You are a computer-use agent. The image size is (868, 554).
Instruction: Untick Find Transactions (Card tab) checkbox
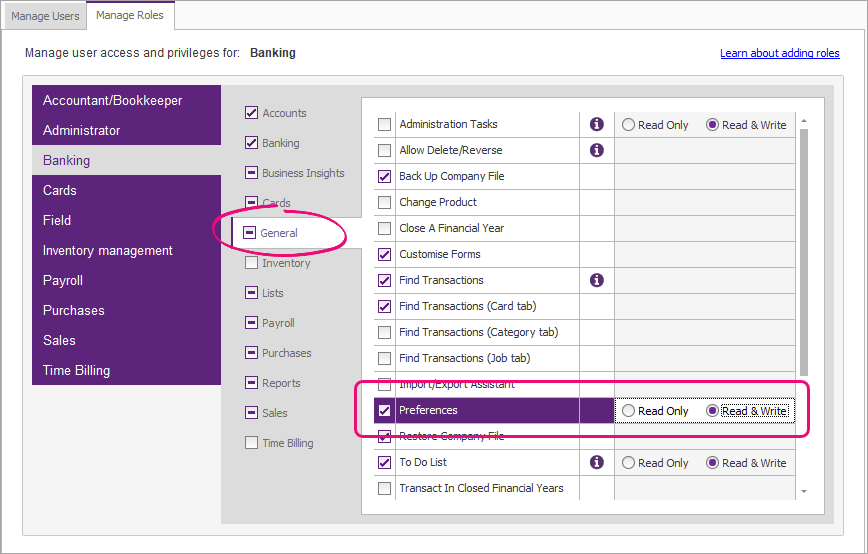coord(384,307)
